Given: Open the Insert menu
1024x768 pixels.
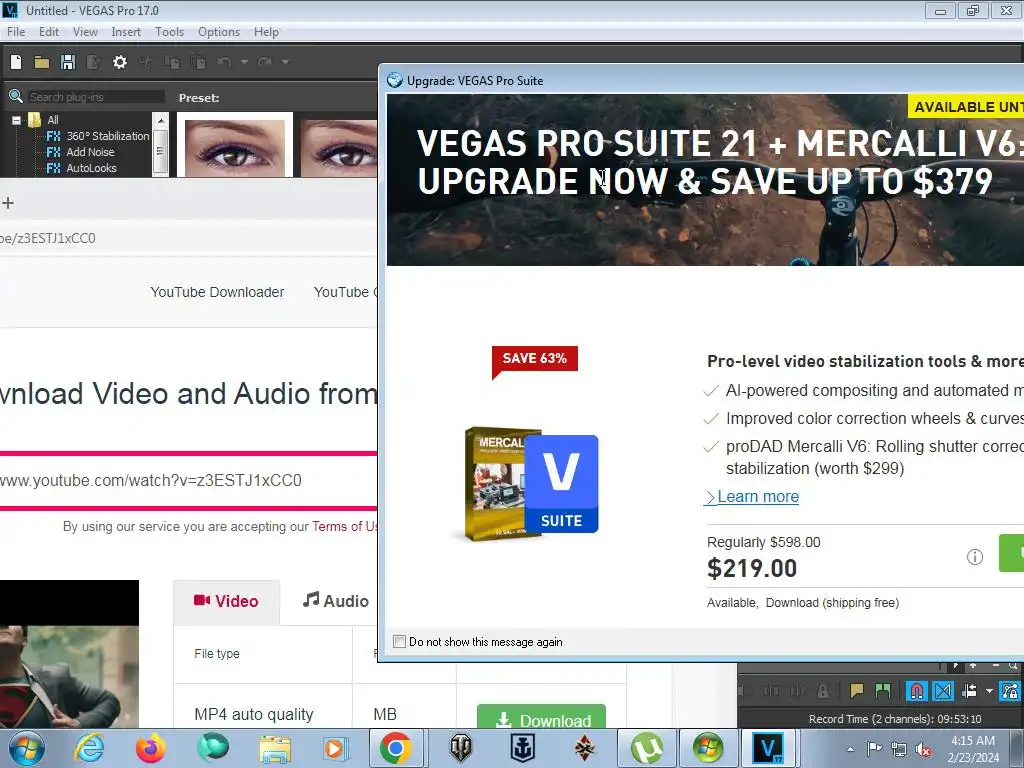Looking at the screenshot, I should (x=126, y=32).
